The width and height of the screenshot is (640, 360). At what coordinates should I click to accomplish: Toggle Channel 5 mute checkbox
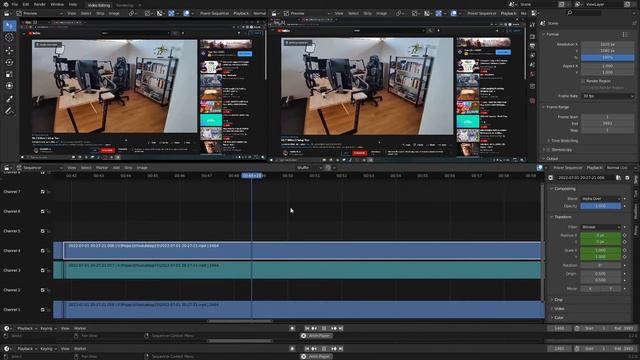click(x=42, y=231)
